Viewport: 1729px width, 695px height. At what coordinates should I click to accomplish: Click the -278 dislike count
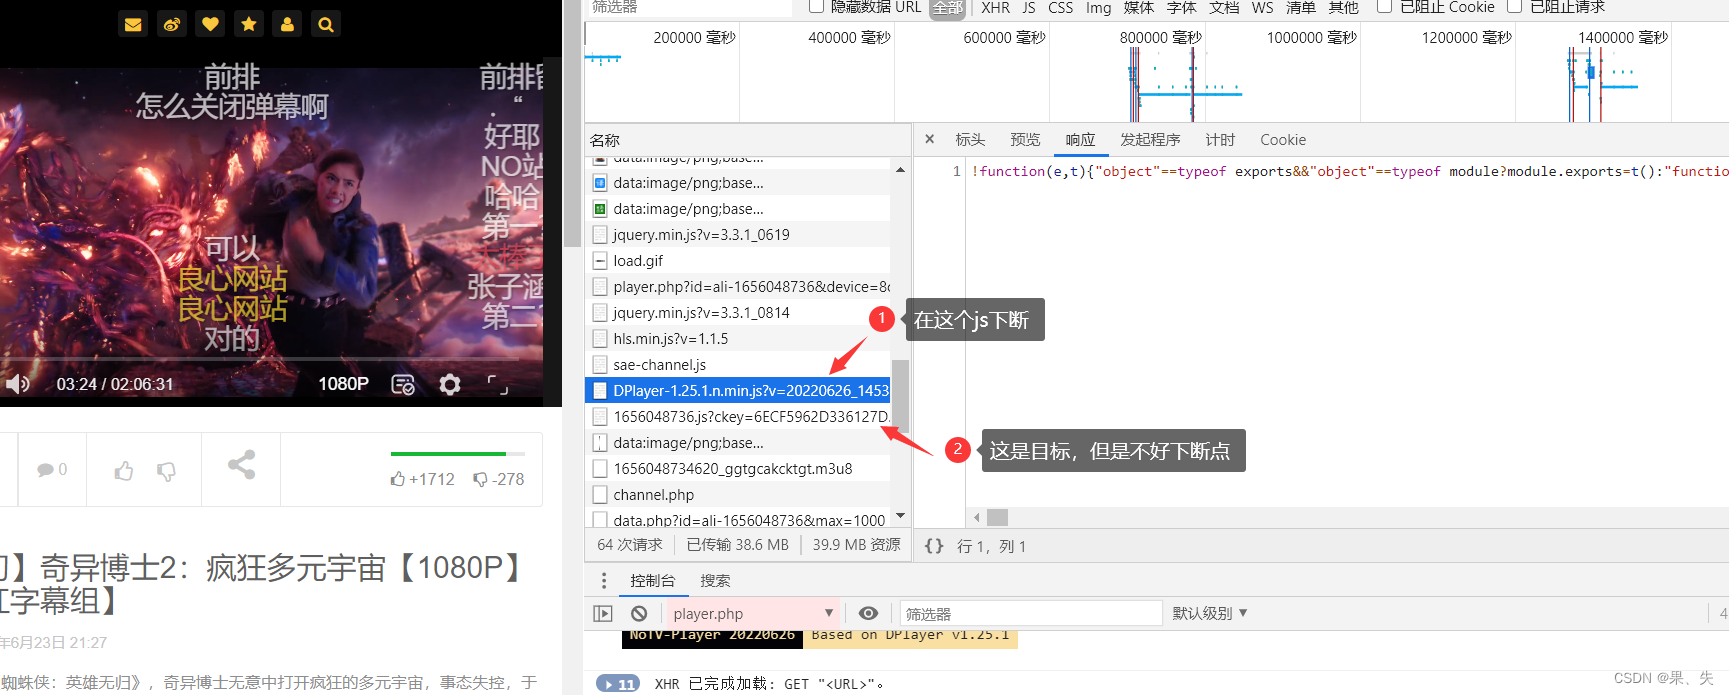[x=499, y=479]
